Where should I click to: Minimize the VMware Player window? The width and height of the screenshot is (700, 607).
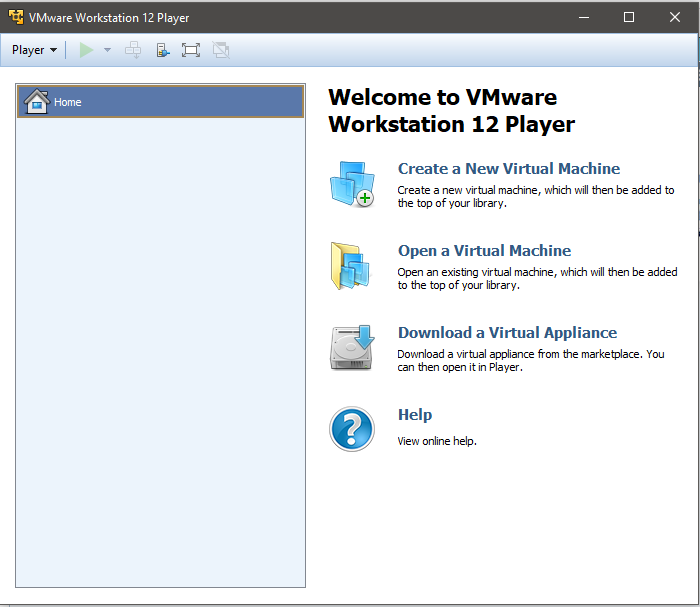point(584,17)
